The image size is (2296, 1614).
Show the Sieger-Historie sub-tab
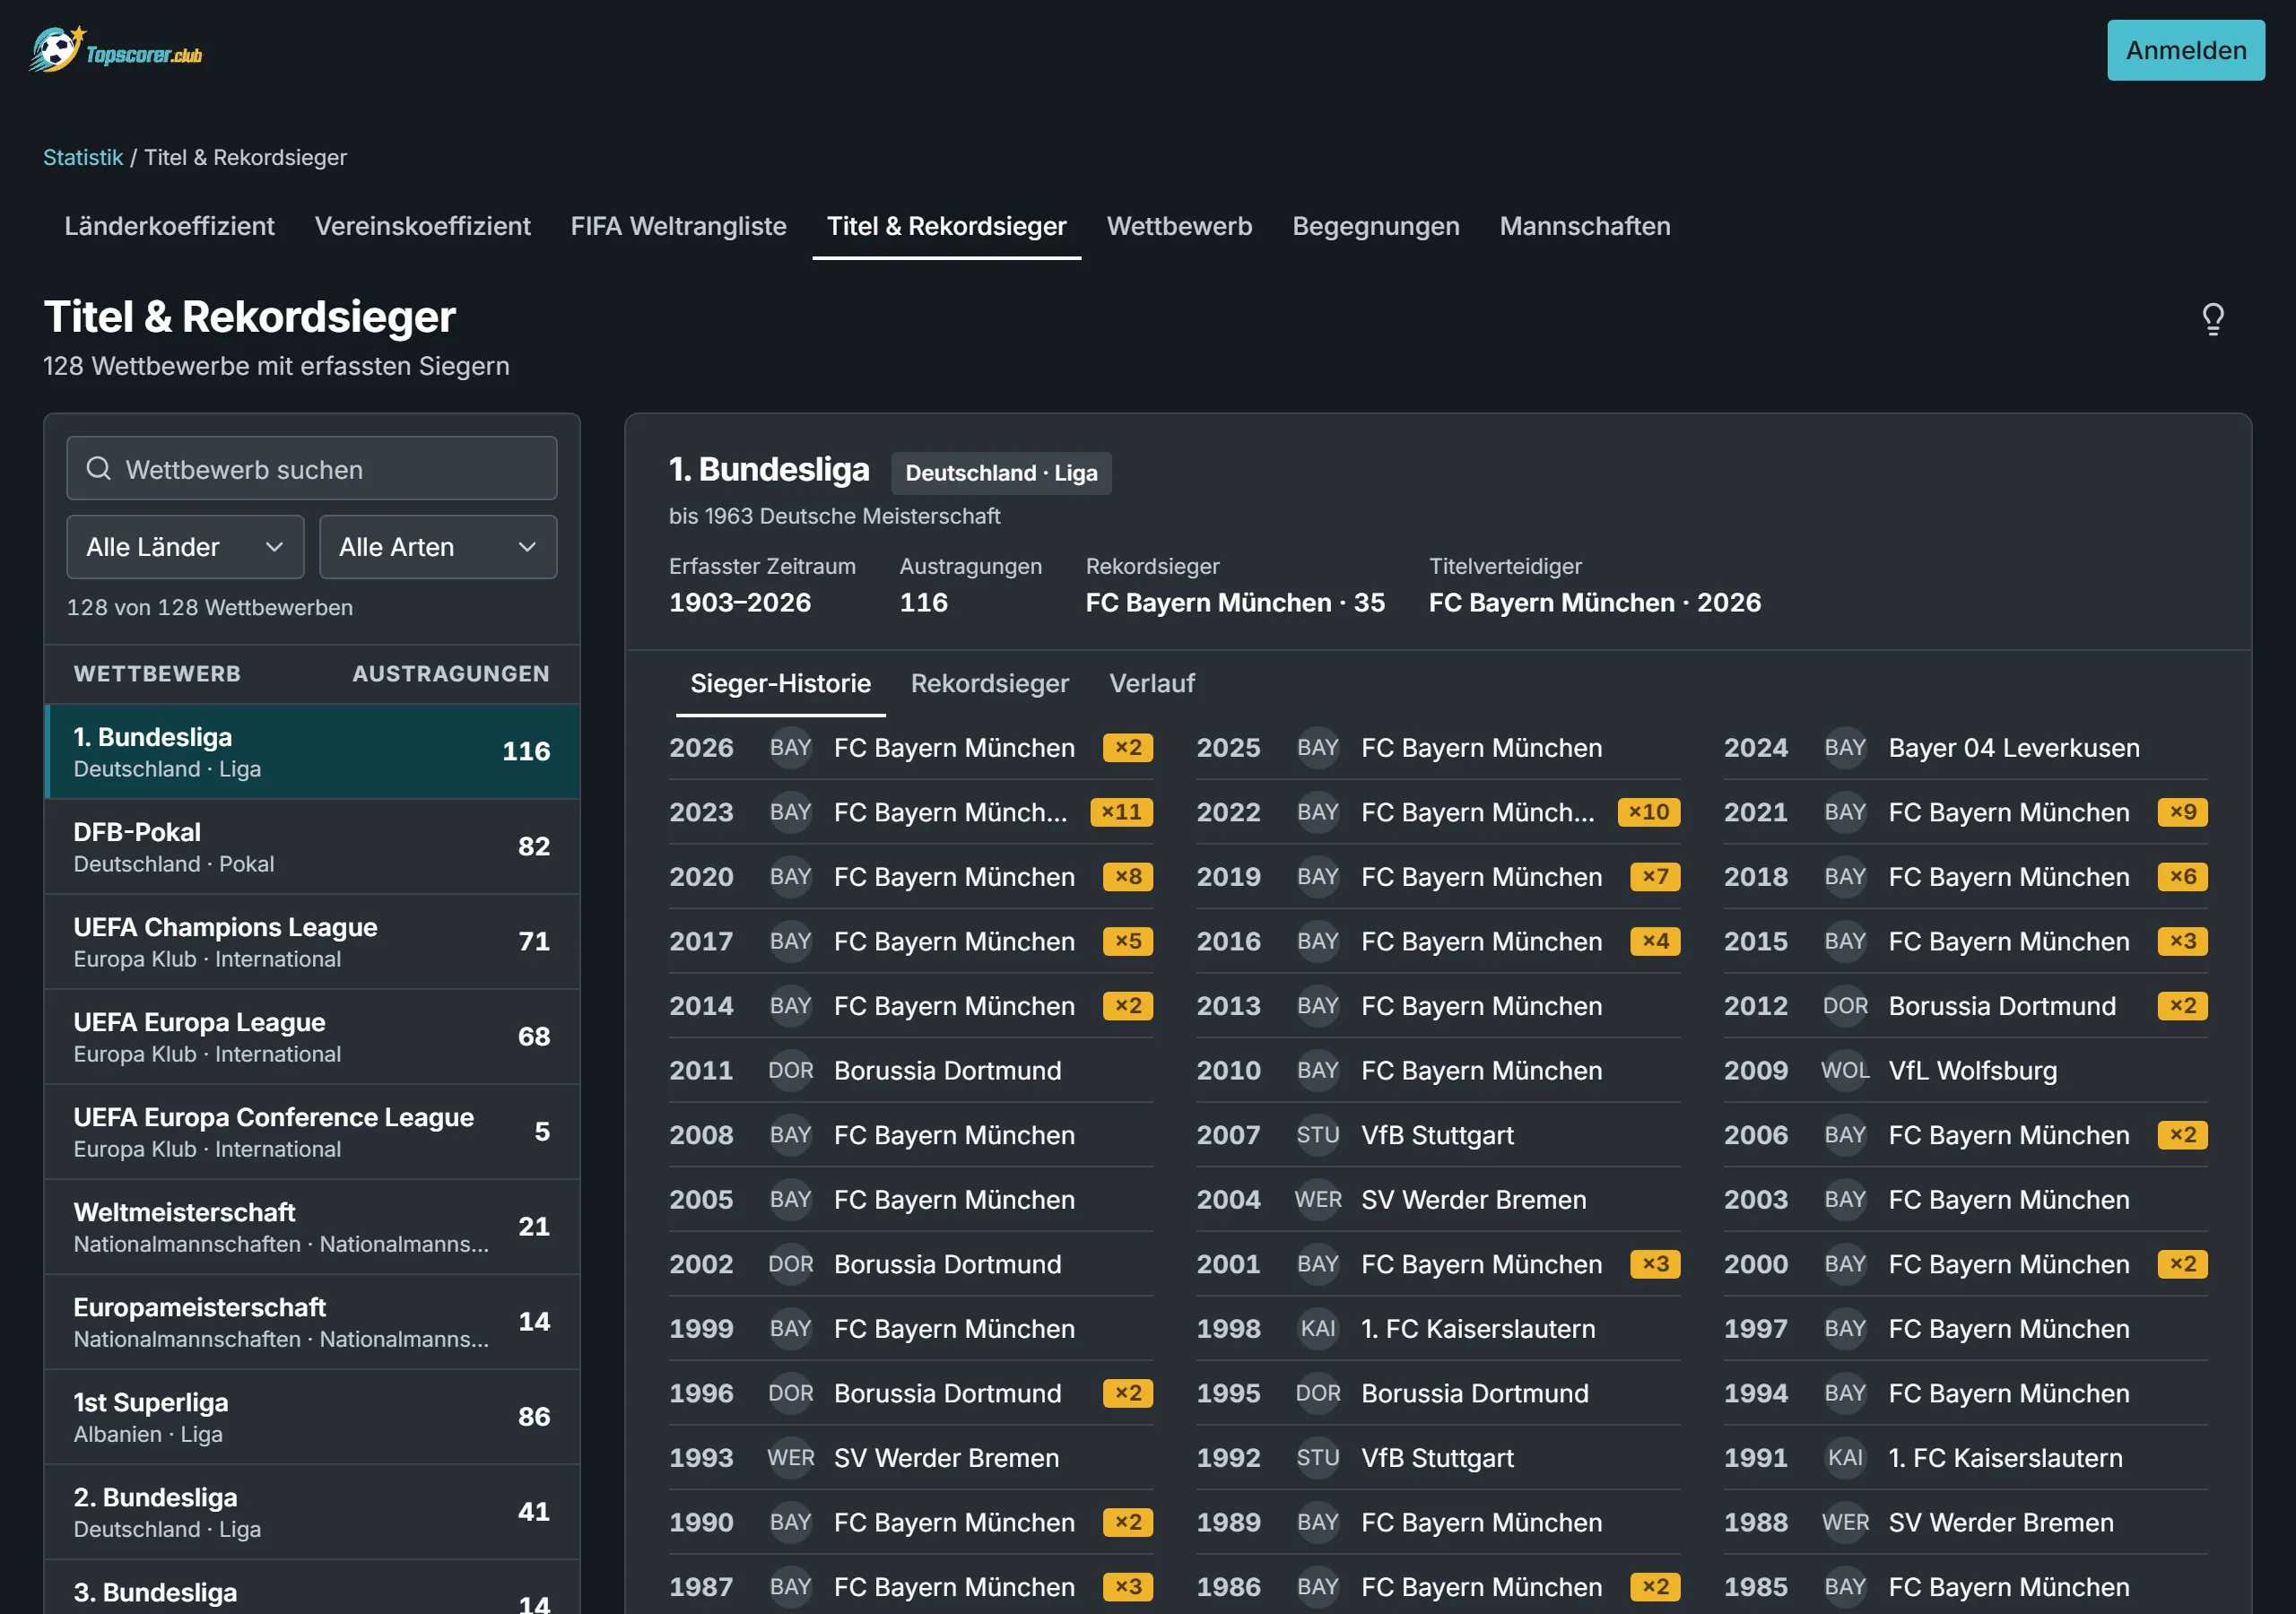(x=780, y=683)
